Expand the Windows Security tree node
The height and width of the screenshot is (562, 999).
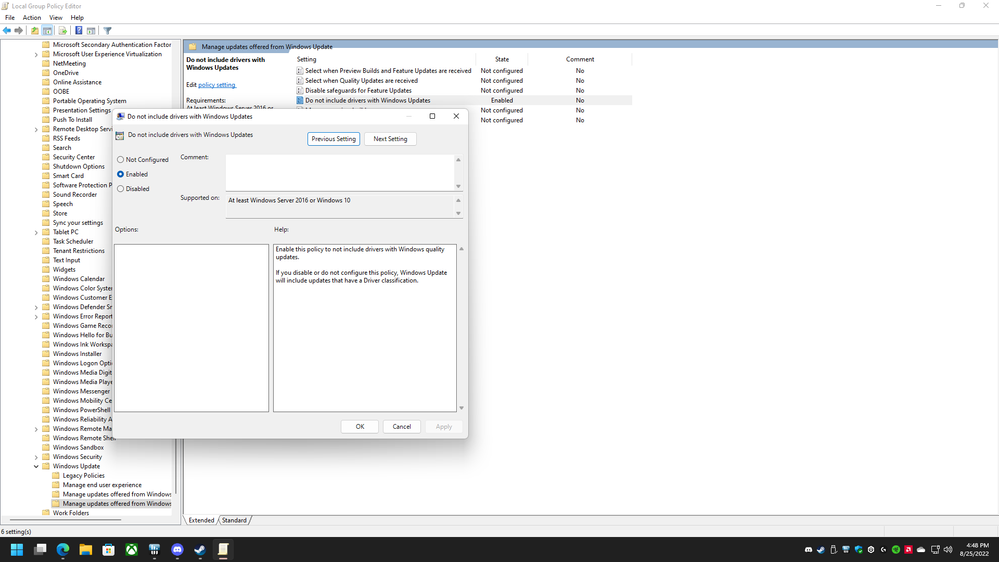(x=36, y=457)
